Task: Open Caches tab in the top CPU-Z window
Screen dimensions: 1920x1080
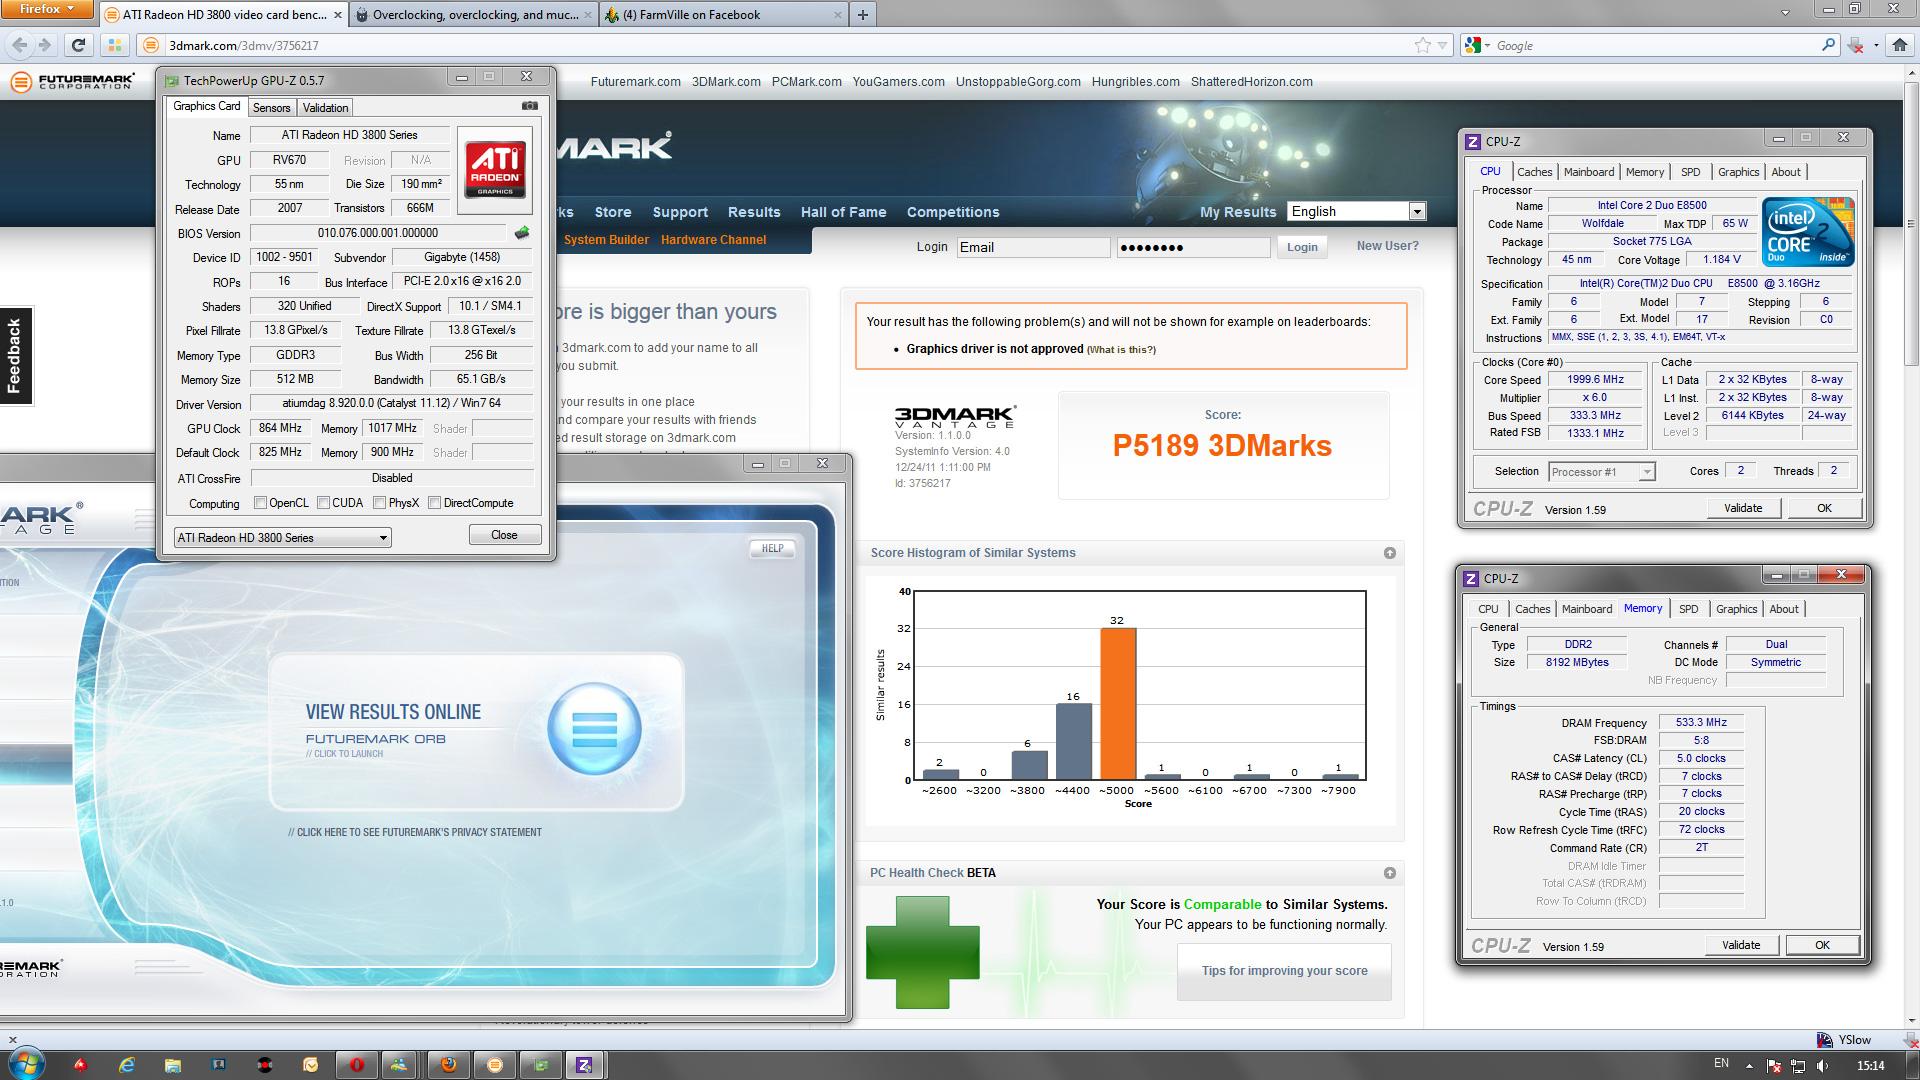Action: point(1534,172)
